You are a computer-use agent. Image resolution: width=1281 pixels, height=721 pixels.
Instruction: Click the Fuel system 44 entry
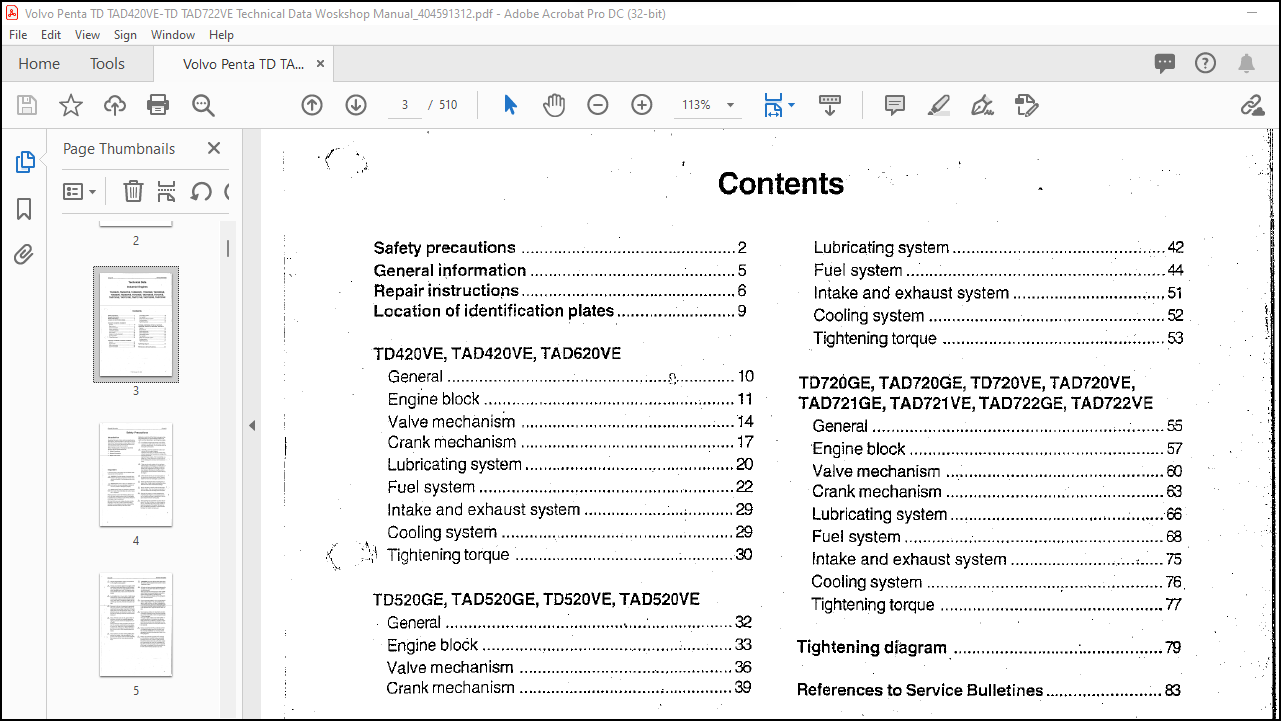[998, 271]
